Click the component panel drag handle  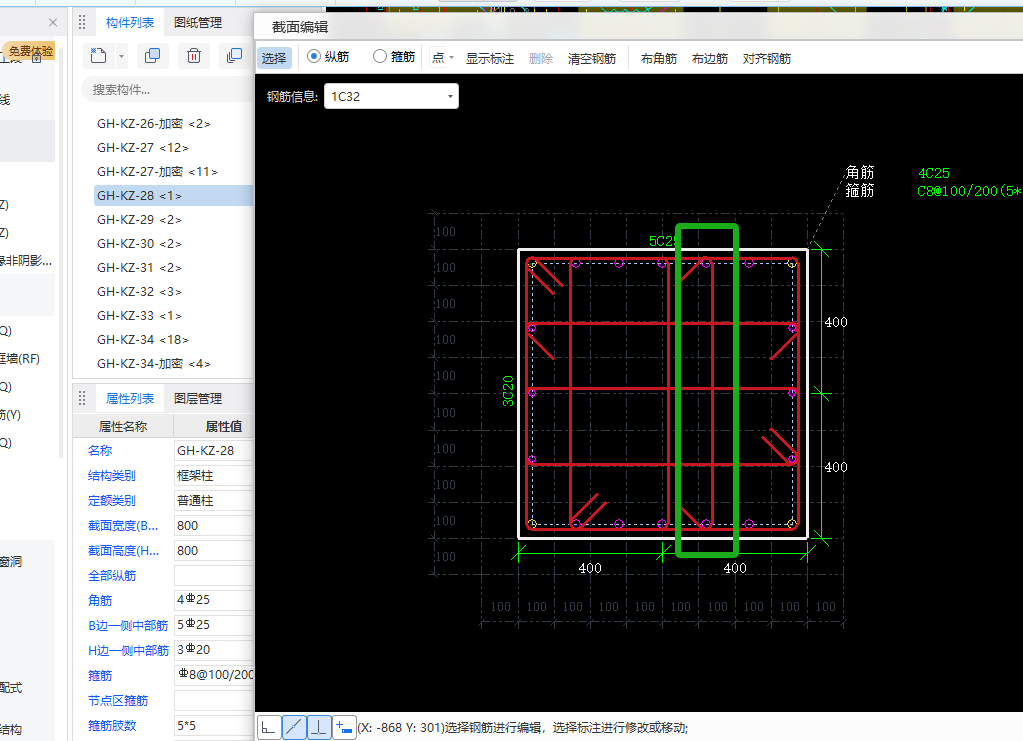point(82,22)
